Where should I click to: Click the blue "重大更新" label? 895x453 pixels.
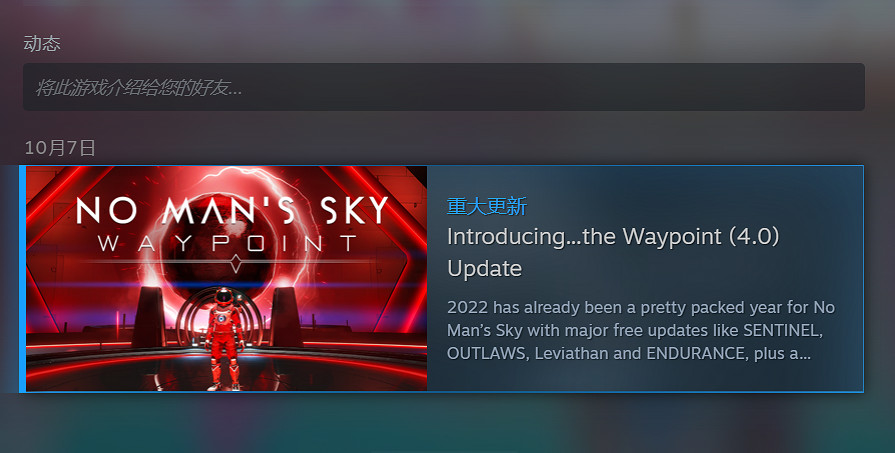point(487,206)
